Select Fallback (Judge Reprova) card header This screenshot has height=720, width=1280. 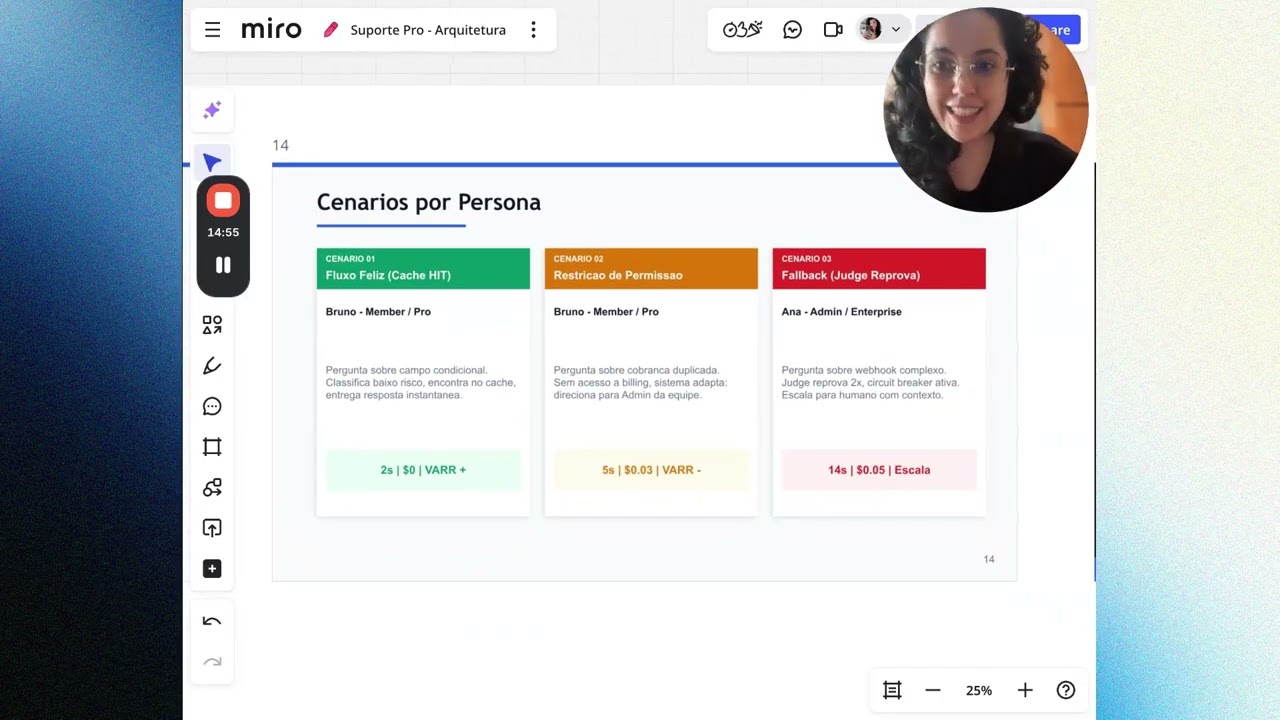pyautogui.click(x=879, y=269)
